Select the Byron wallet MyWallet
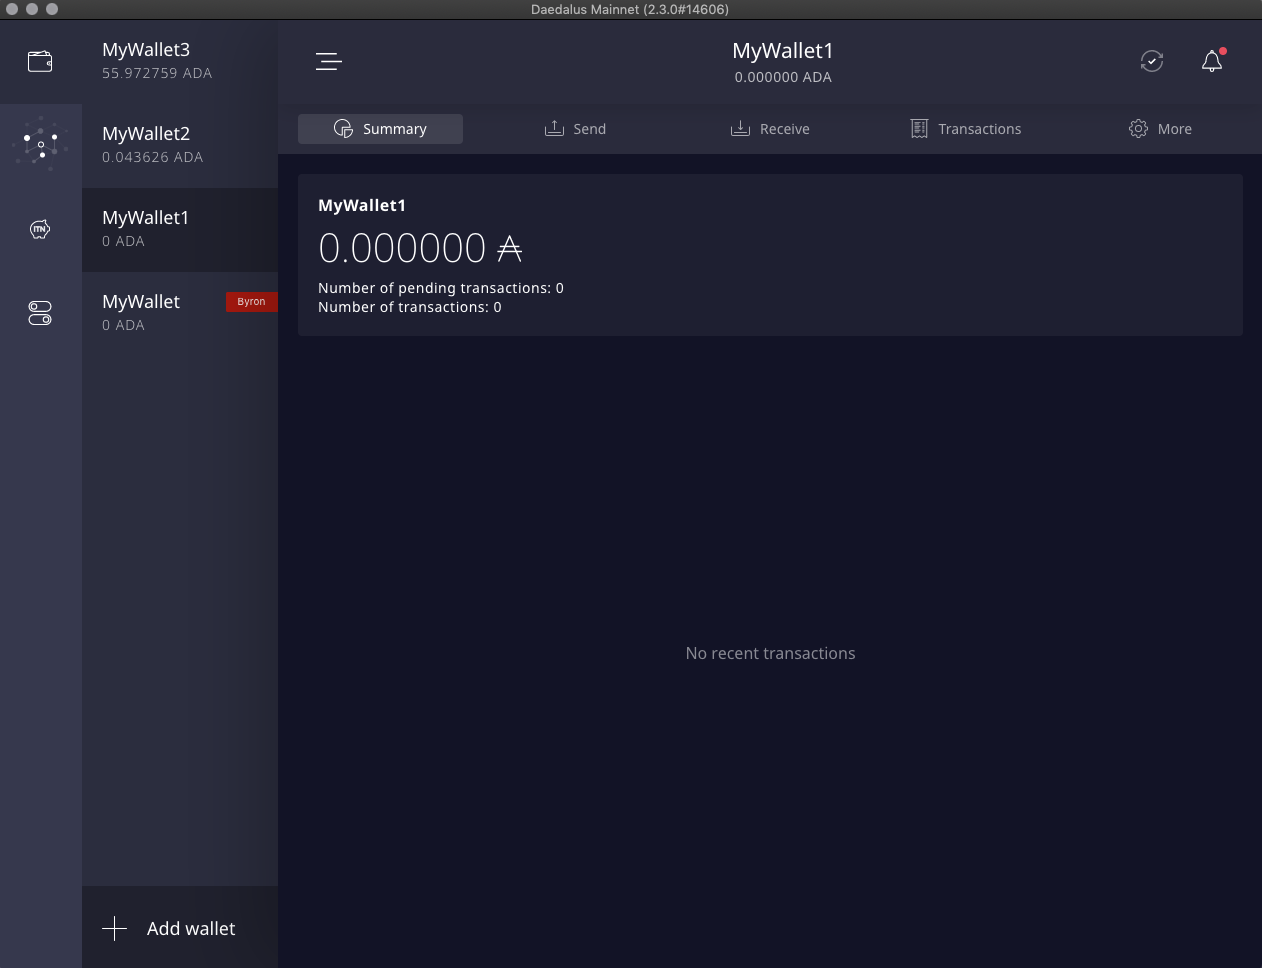 [x=180, y=313]
